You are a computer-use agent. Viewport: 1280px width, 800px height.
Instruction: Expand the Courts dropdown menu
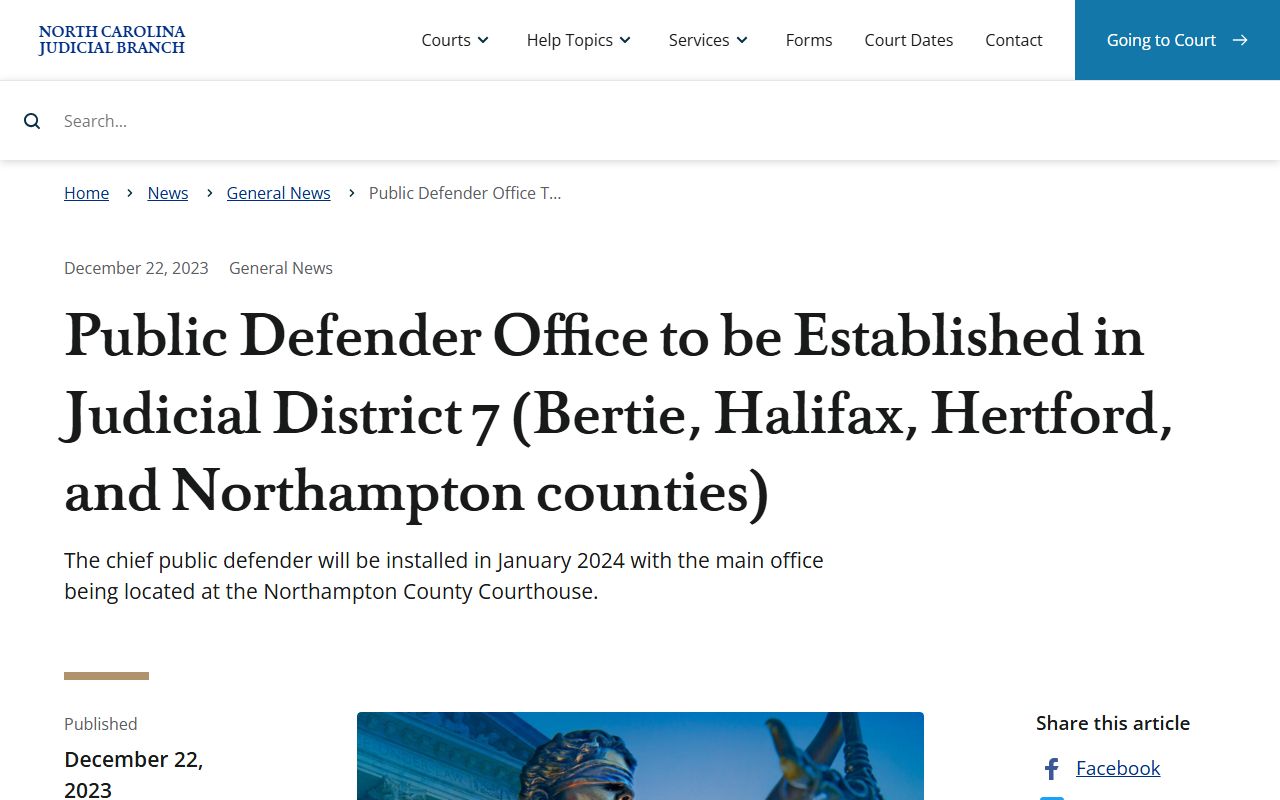click(x=455, y=40)
